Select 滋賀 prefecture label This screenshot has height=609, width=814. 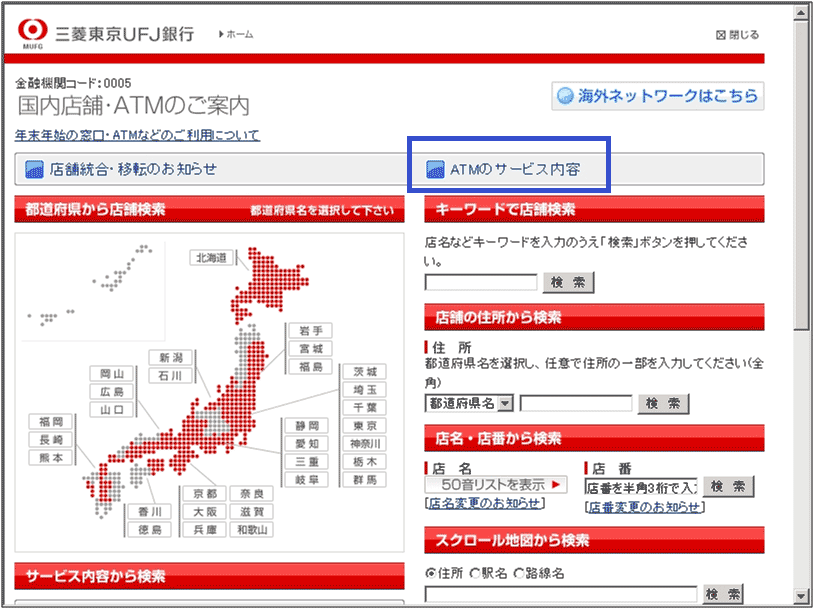coord(252,511)
